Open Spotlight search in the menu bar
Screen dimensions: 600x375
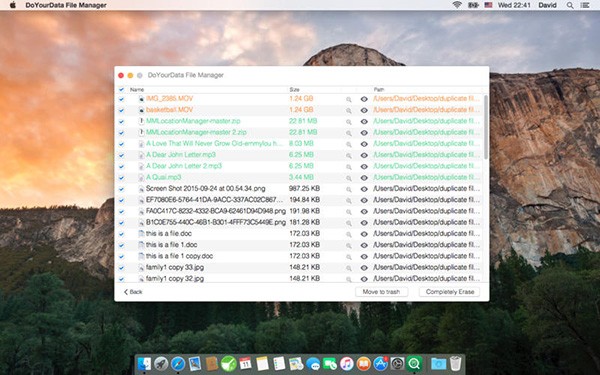(x=570, y=5)
